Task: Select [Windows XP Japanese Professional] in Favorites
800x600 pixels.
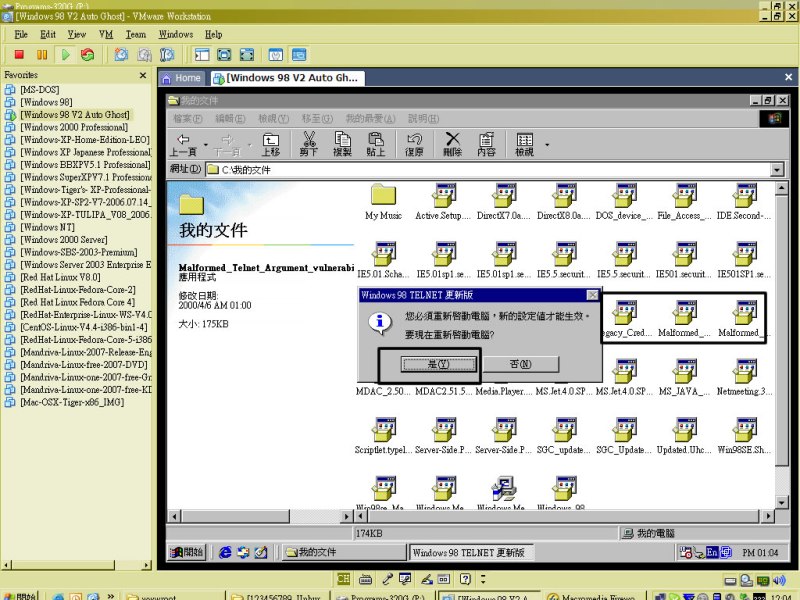Action: coord(85,152)
